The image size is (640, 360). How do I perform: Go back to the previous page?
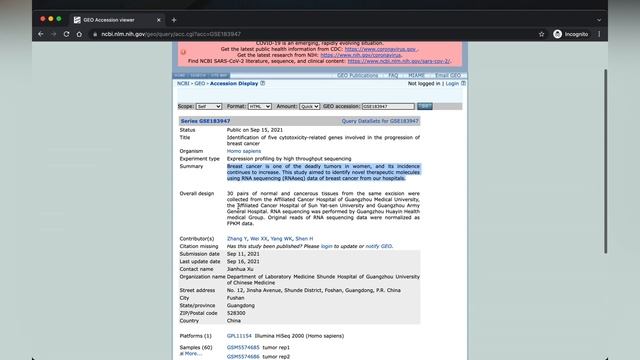pyautogui.click(x=41, y=34)
